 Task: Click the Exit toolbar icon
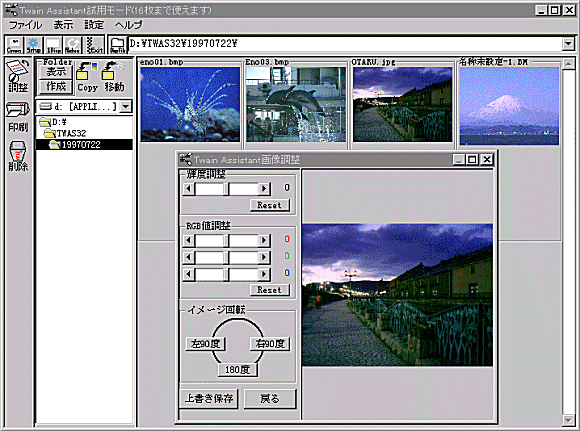[94, 45]
